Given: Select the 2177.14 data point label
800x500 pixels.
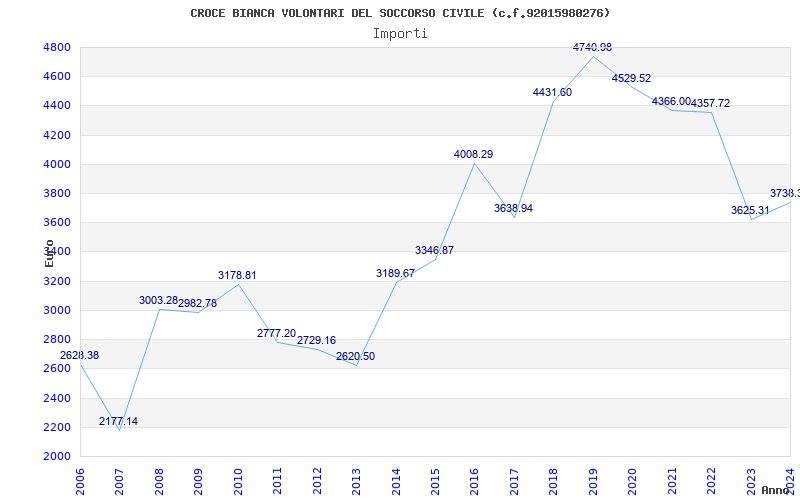Looking at the screenshot, I should pos(118,421).
